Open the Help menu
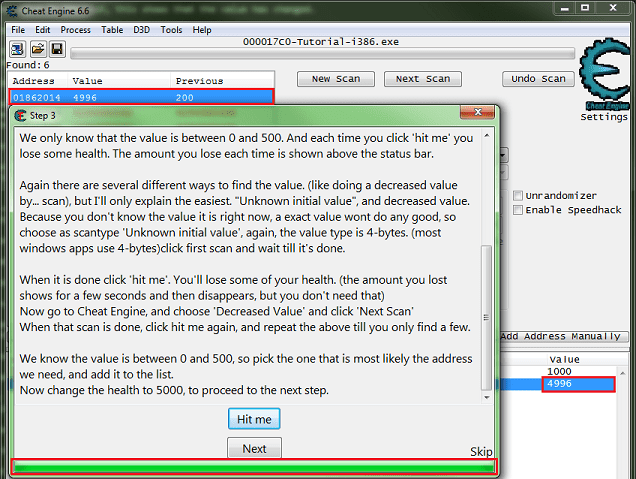This screenshot has width=636, height=479. [x=202, y=30]
